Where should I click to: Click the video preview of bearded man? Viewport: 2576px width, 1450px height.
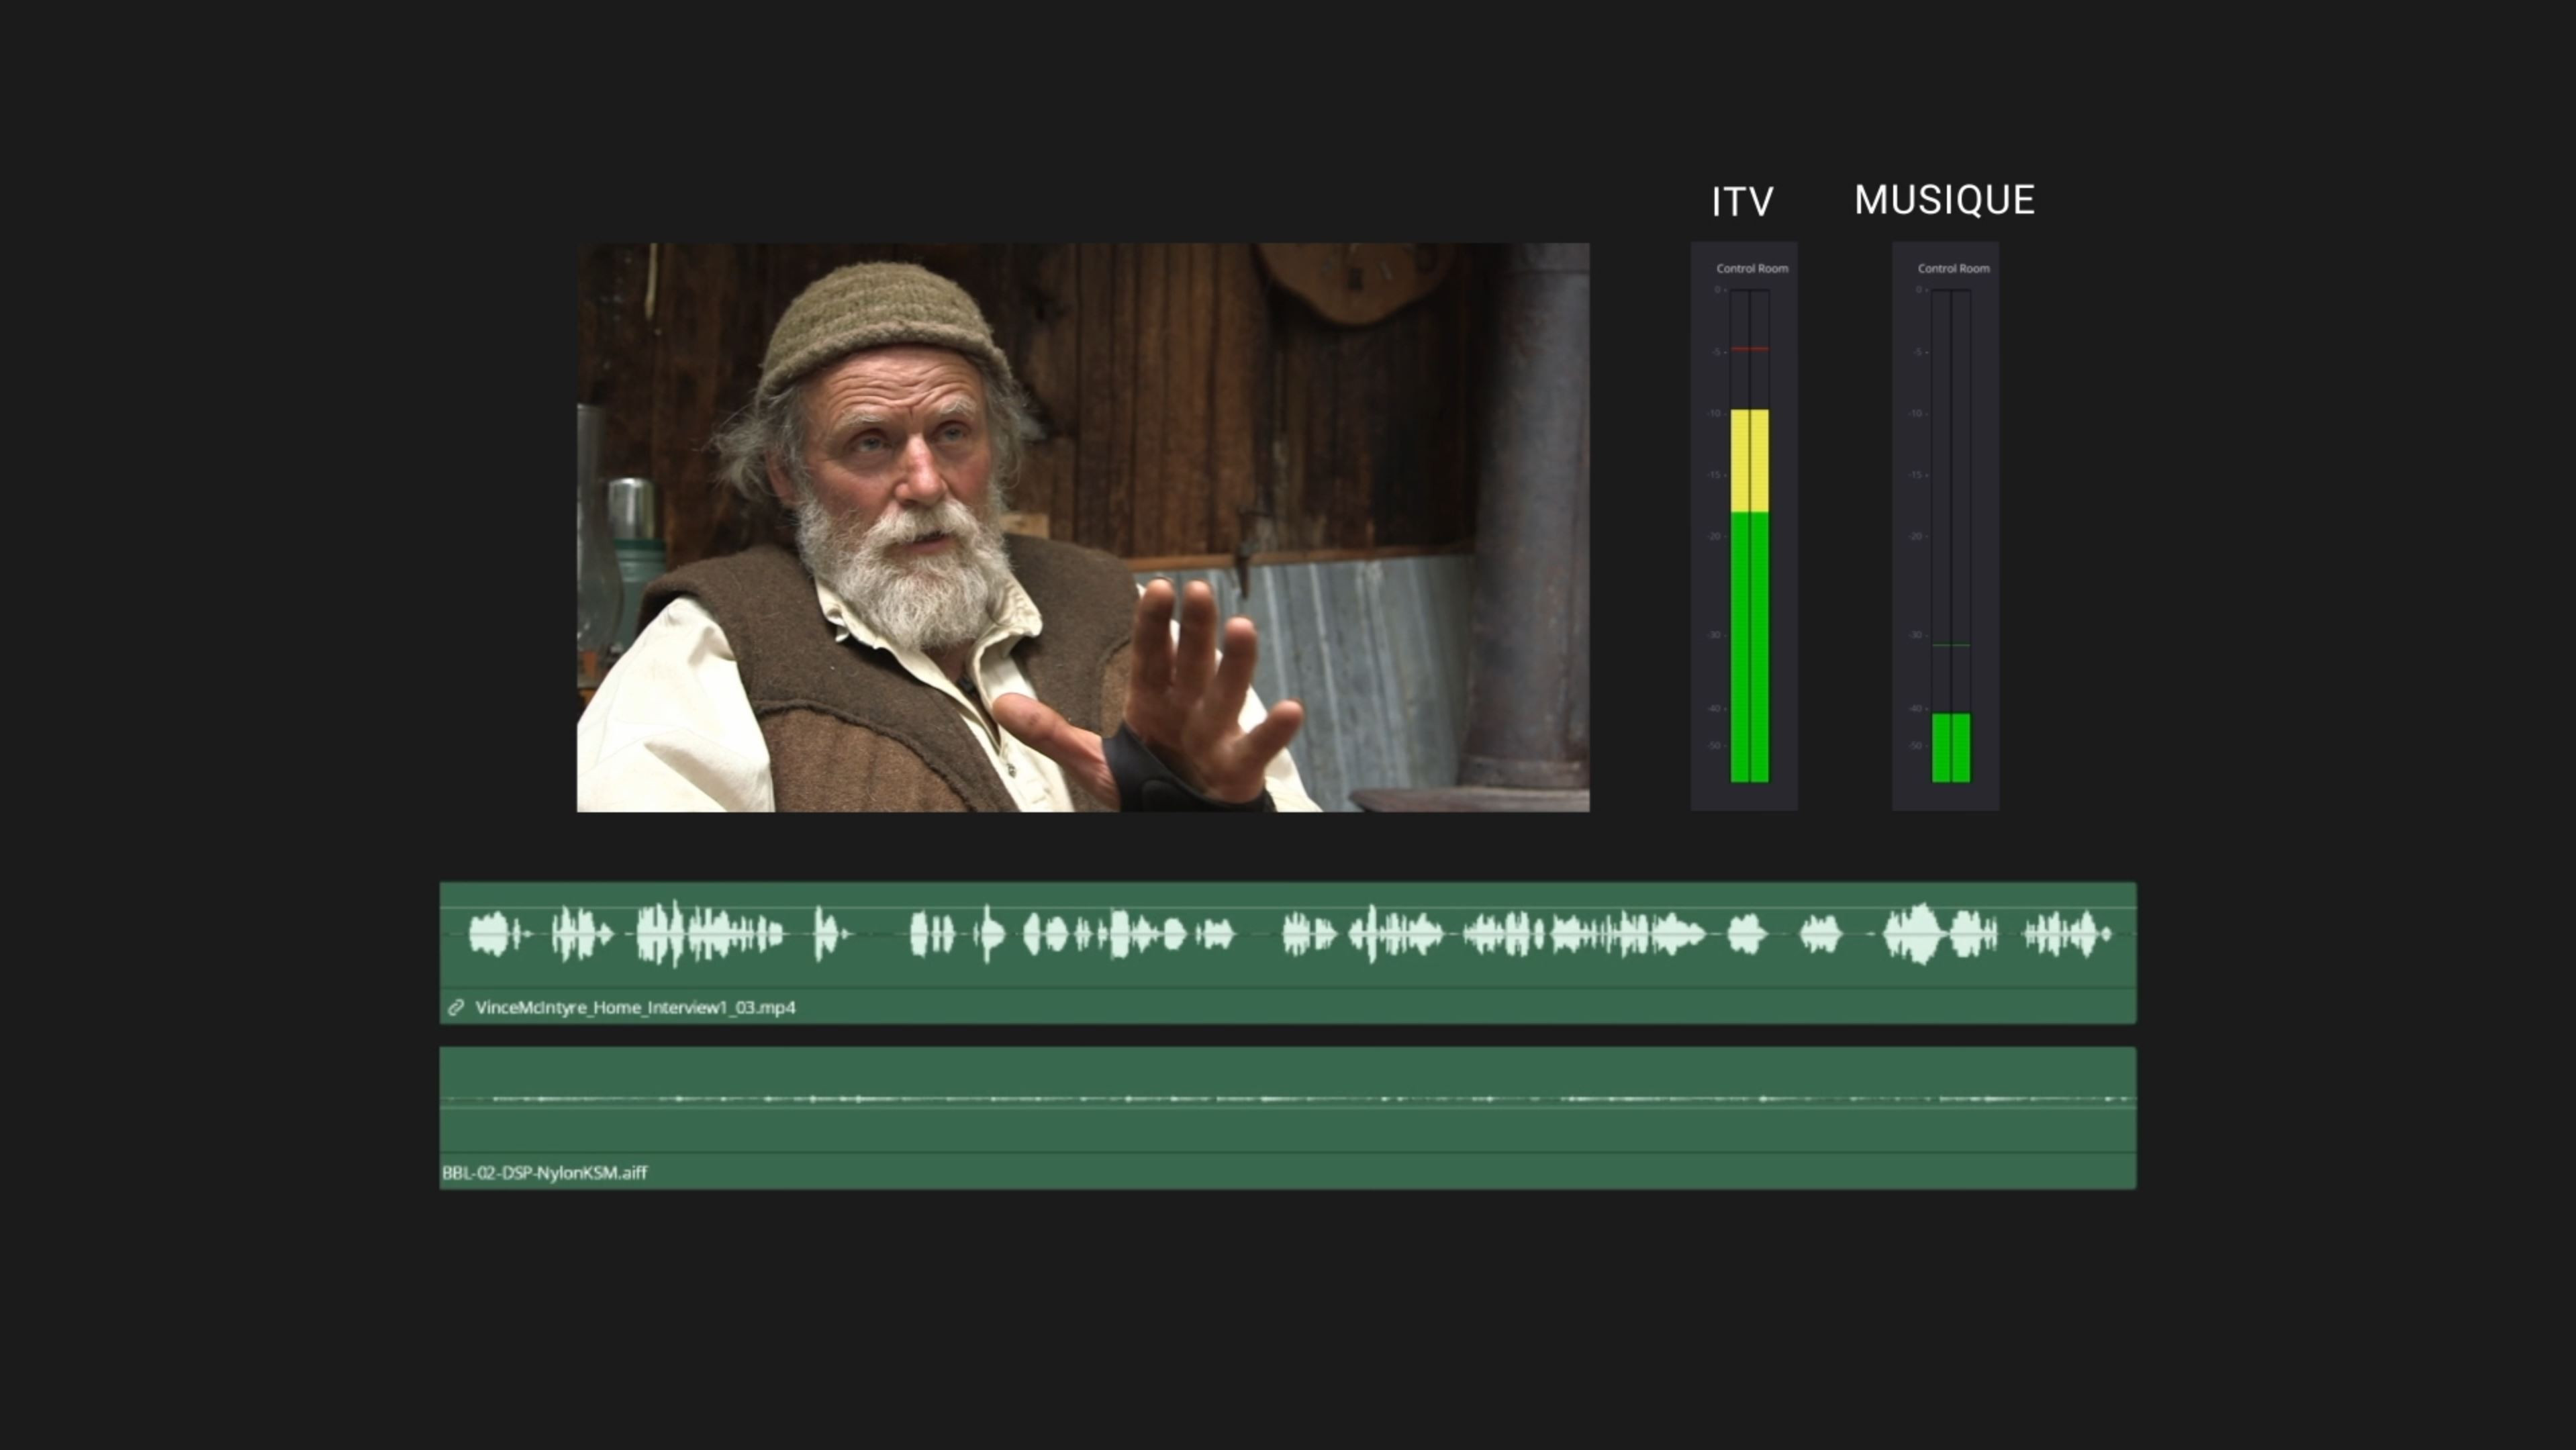tap(1083, 527)
